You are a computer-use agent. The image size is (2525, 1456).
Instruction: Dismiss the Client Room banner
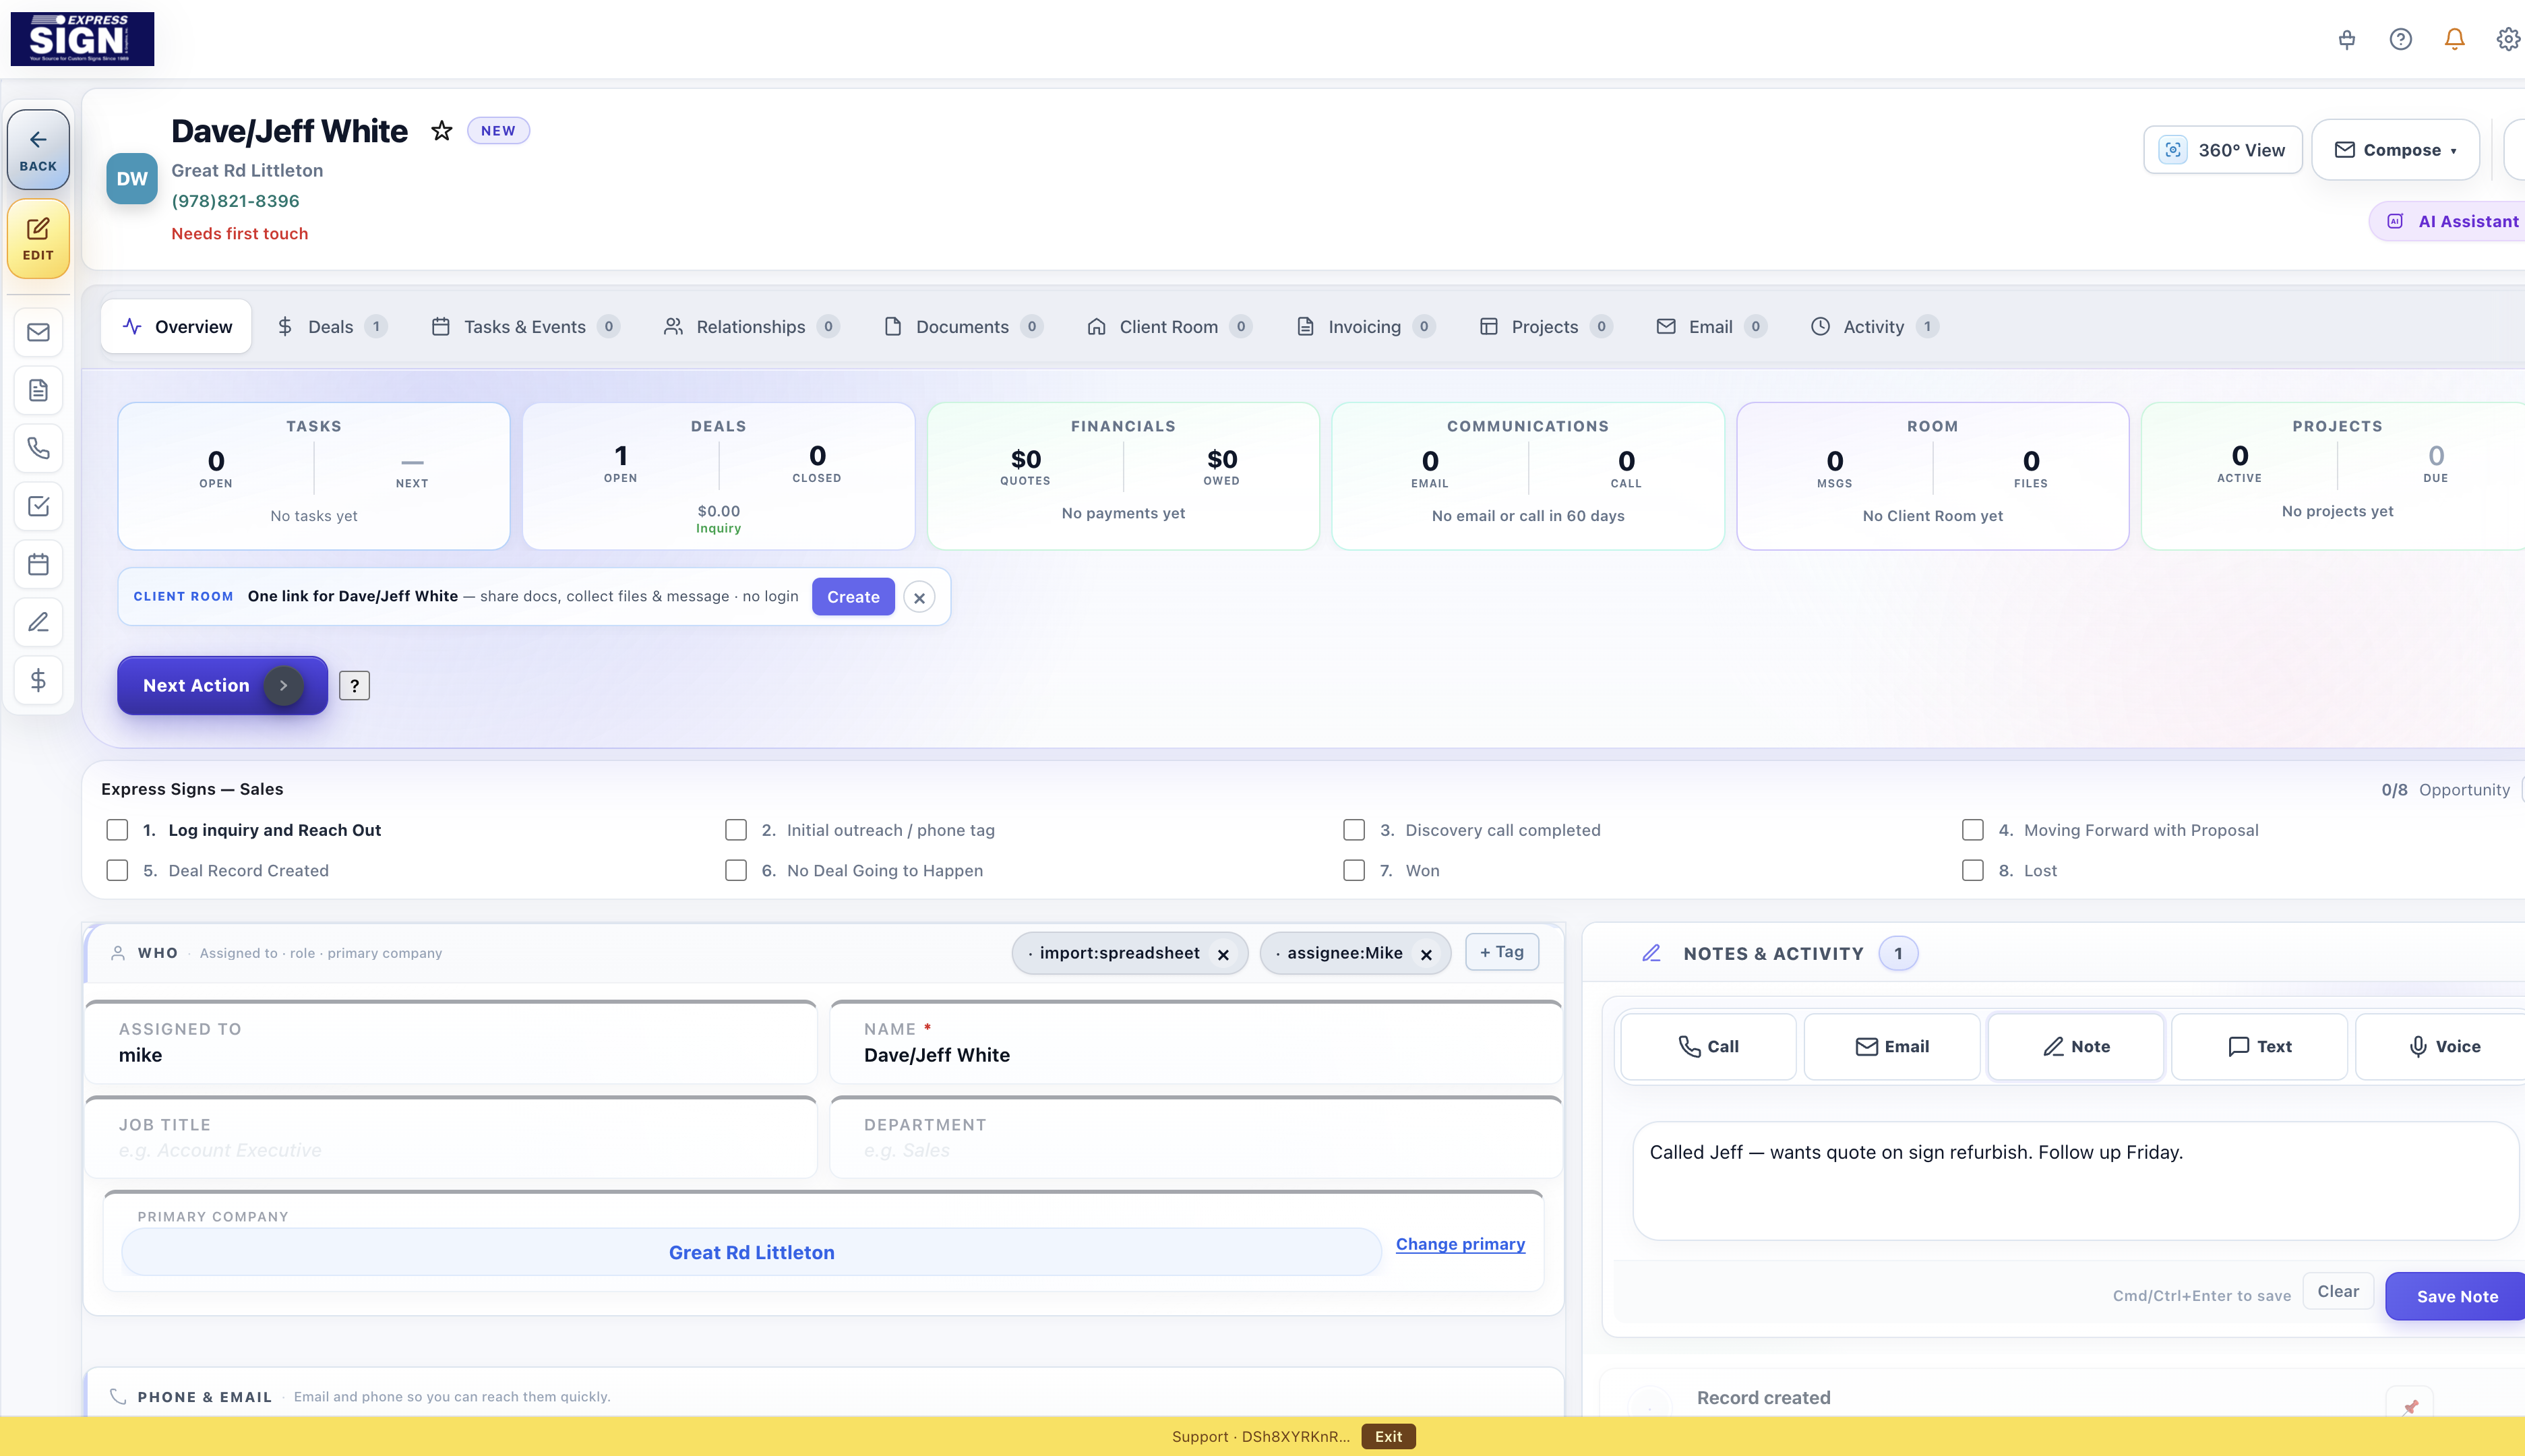(919, 597)
